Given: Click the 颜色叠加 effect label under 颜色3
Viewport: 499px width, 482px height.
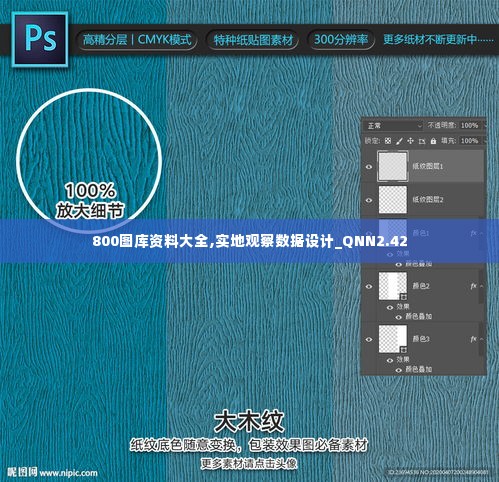Looking at the screenshot, I should (x=419, y=369).
